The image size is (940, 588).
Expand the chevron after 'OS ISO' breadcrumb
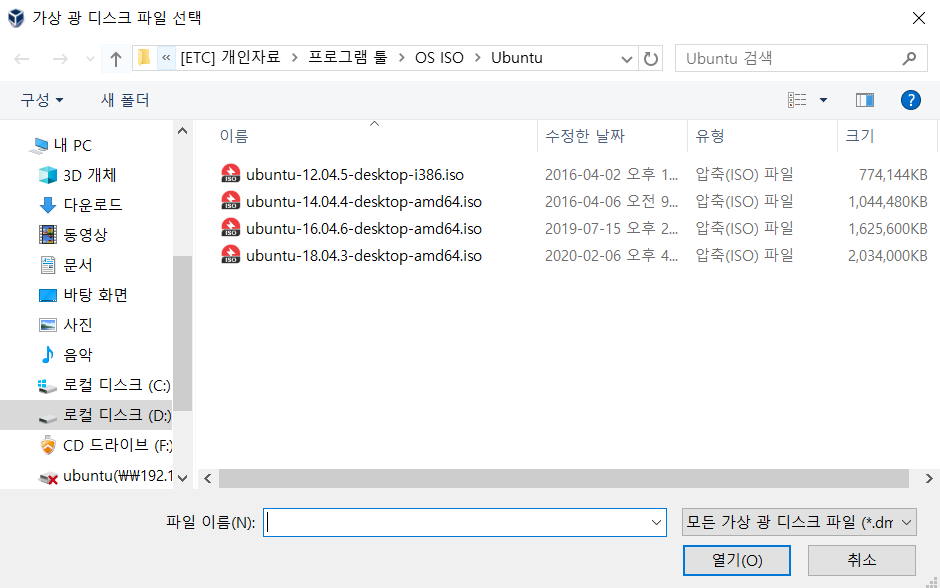click(x=478, y=58)
